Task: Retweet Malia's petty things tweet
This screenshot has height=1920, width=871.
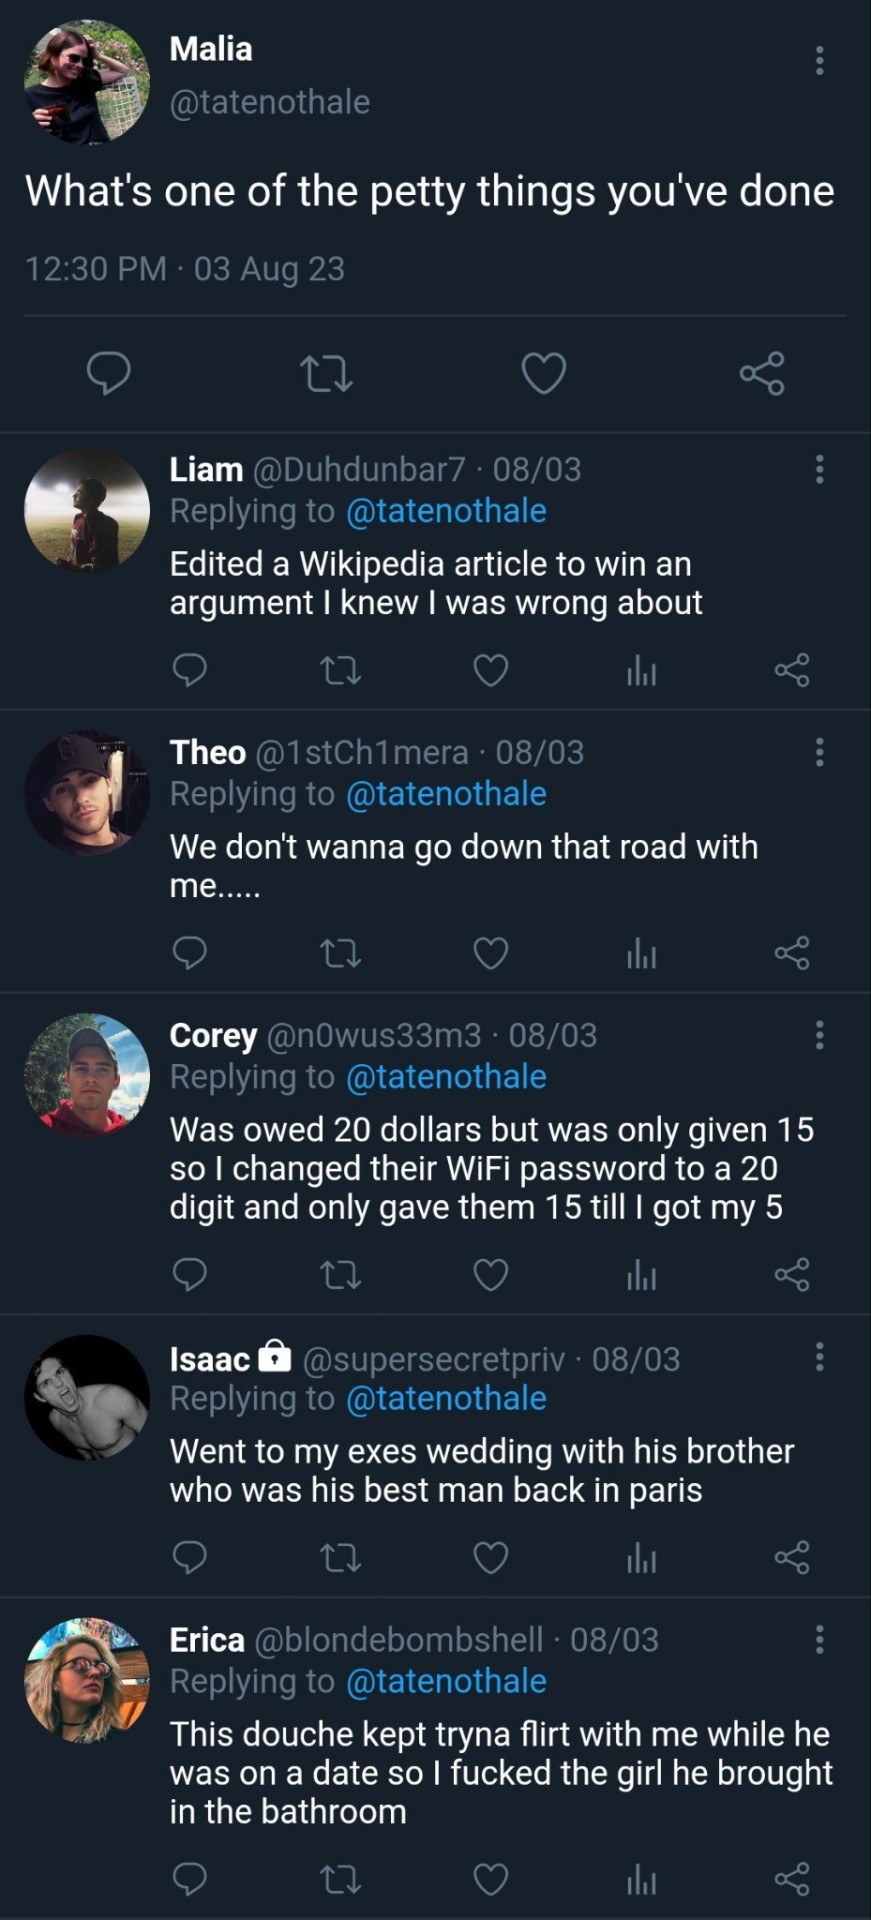Action: (x=326, y=373)
